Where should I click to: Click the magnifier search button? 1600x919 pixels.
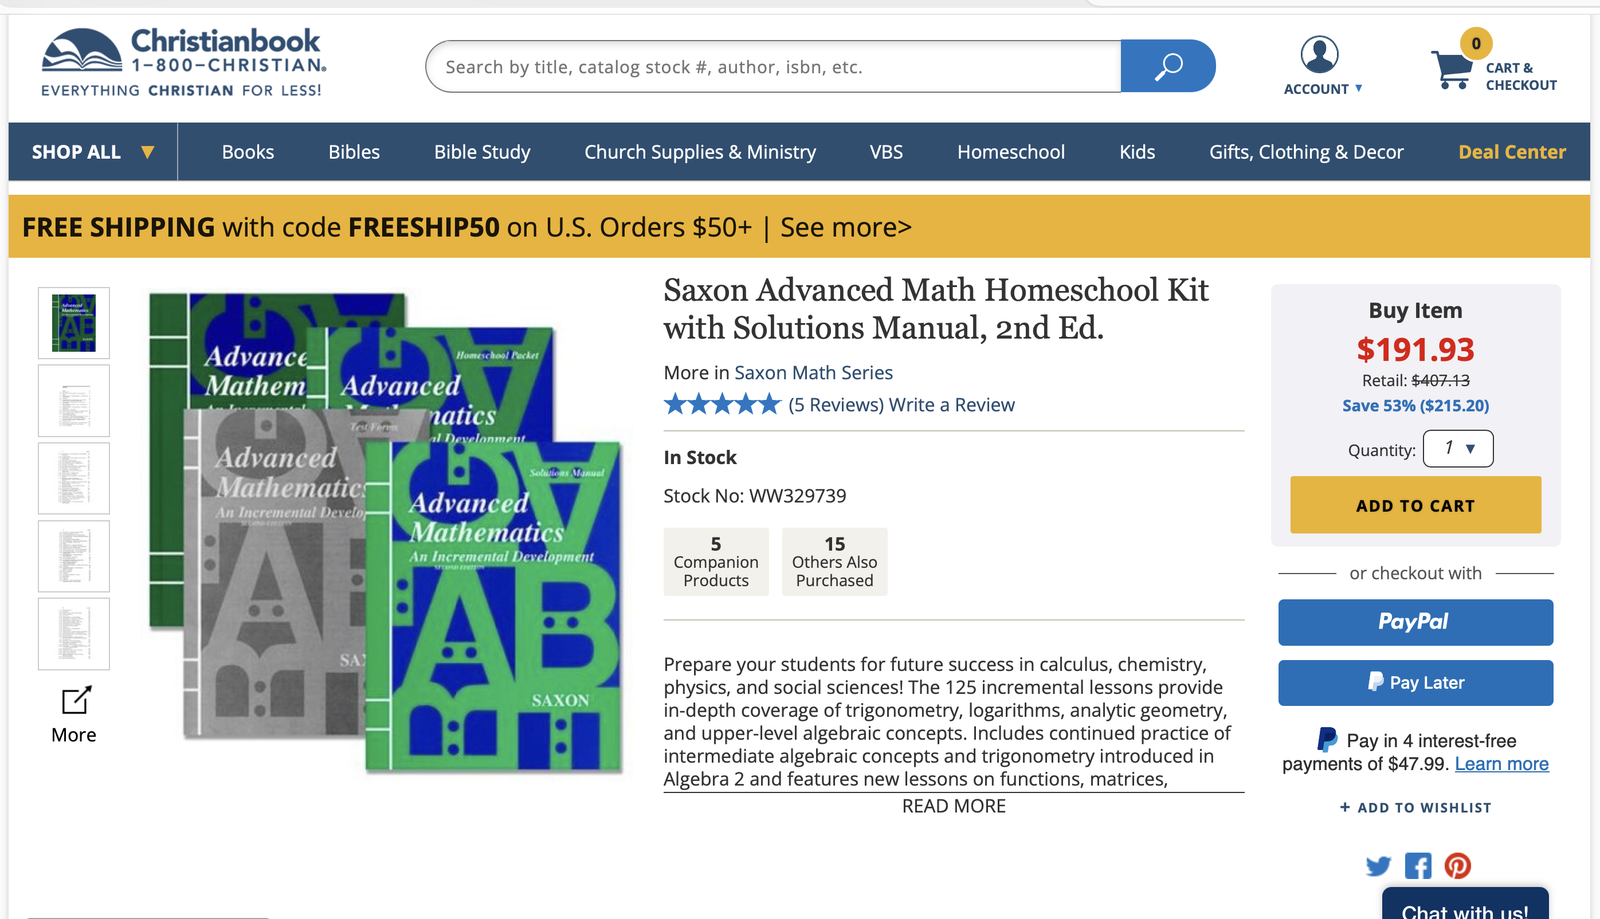(1167, 66)
